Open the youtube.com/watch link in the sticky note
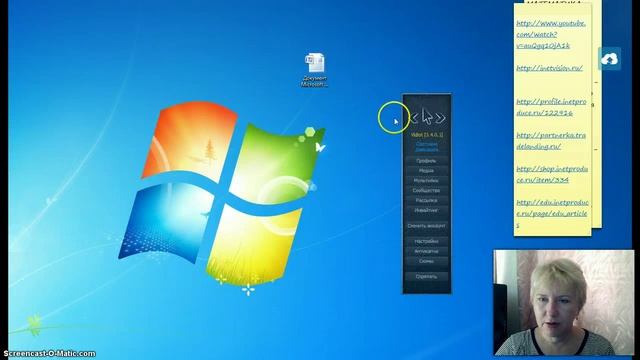 pos(551,35)
